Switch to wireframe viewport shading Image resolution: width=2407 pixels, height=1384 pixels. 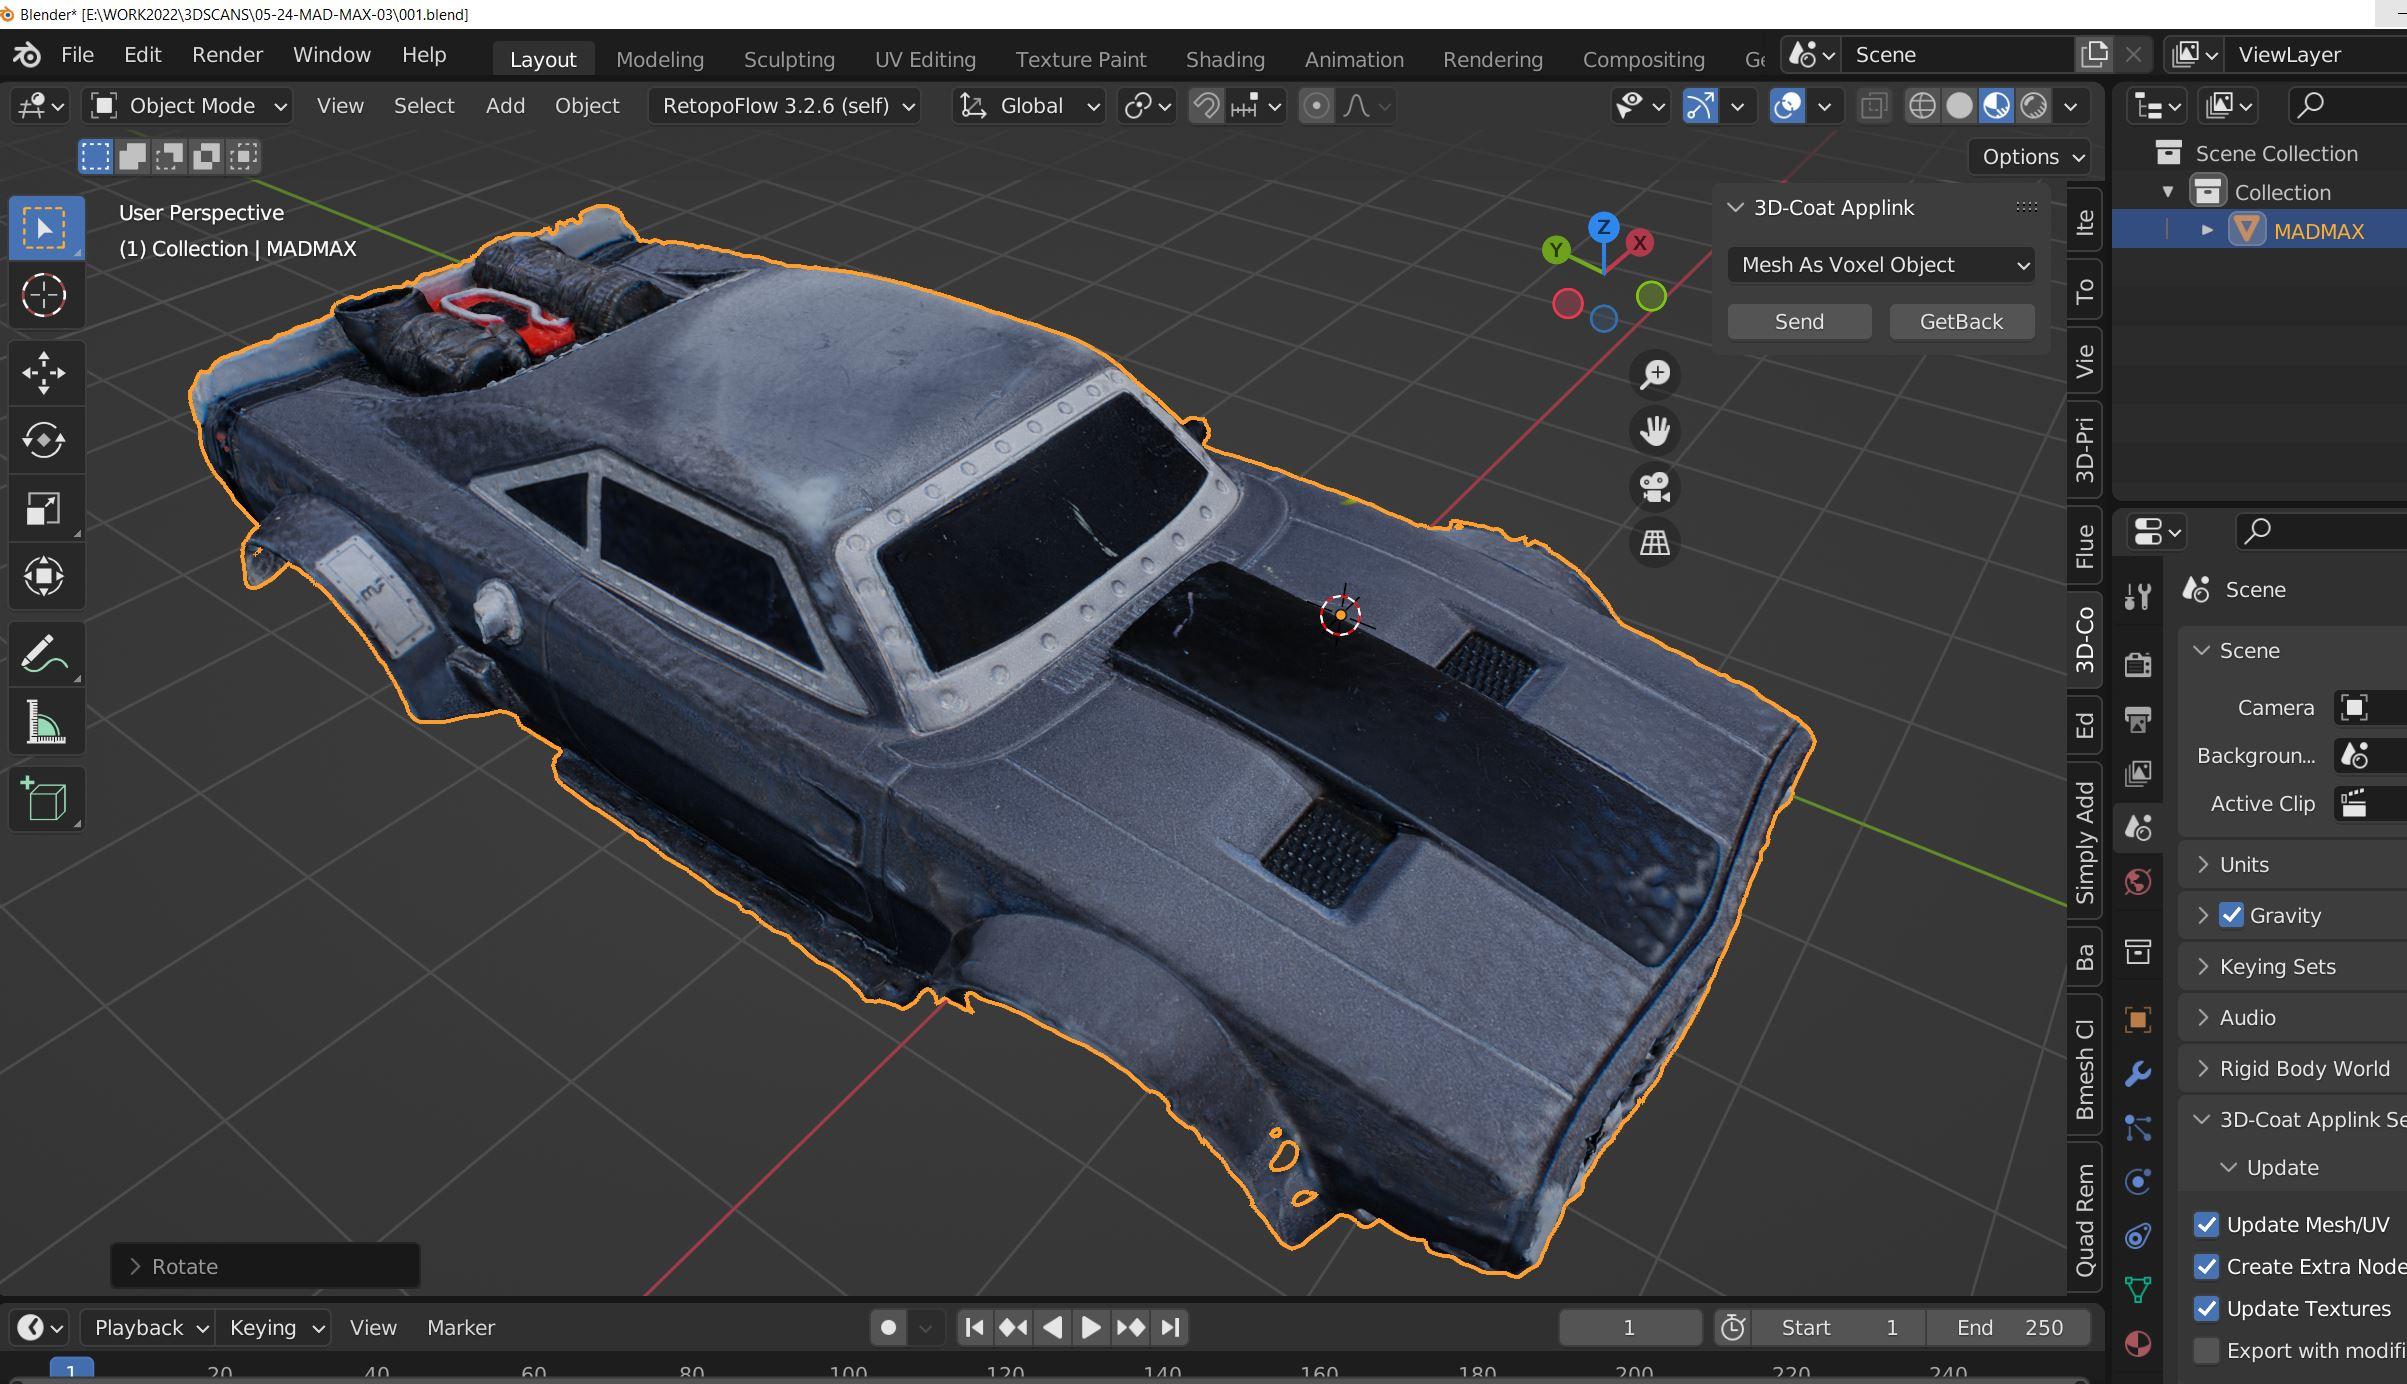click(x=1921, y=106)
